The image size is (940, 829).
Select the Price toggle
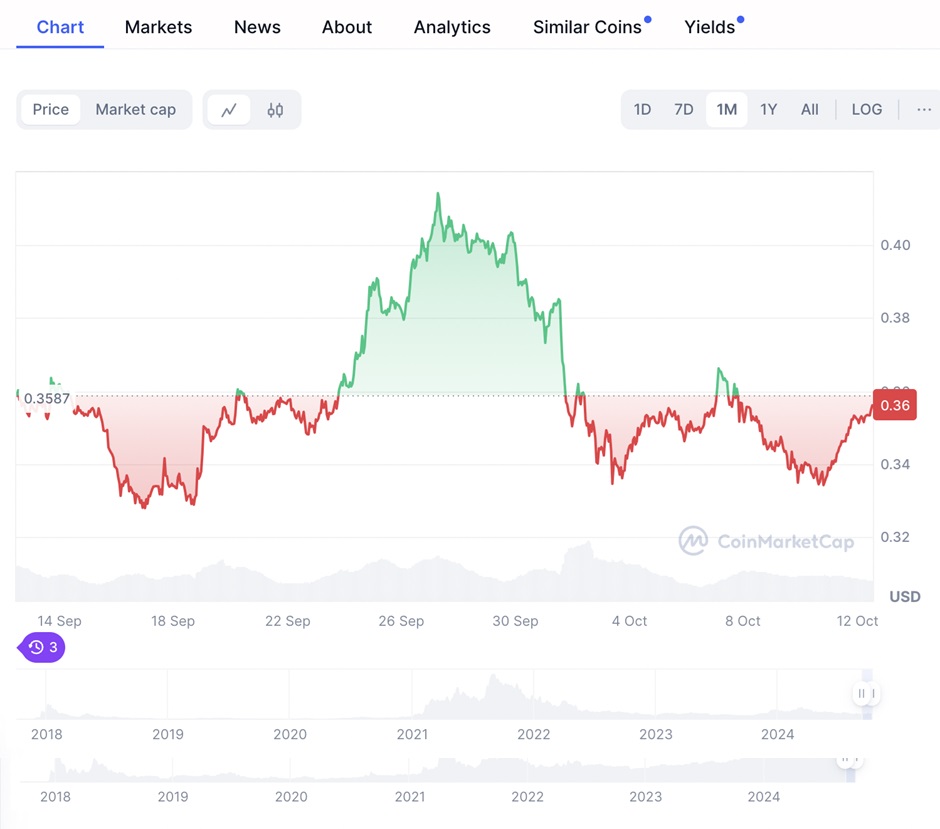(51, 110)
